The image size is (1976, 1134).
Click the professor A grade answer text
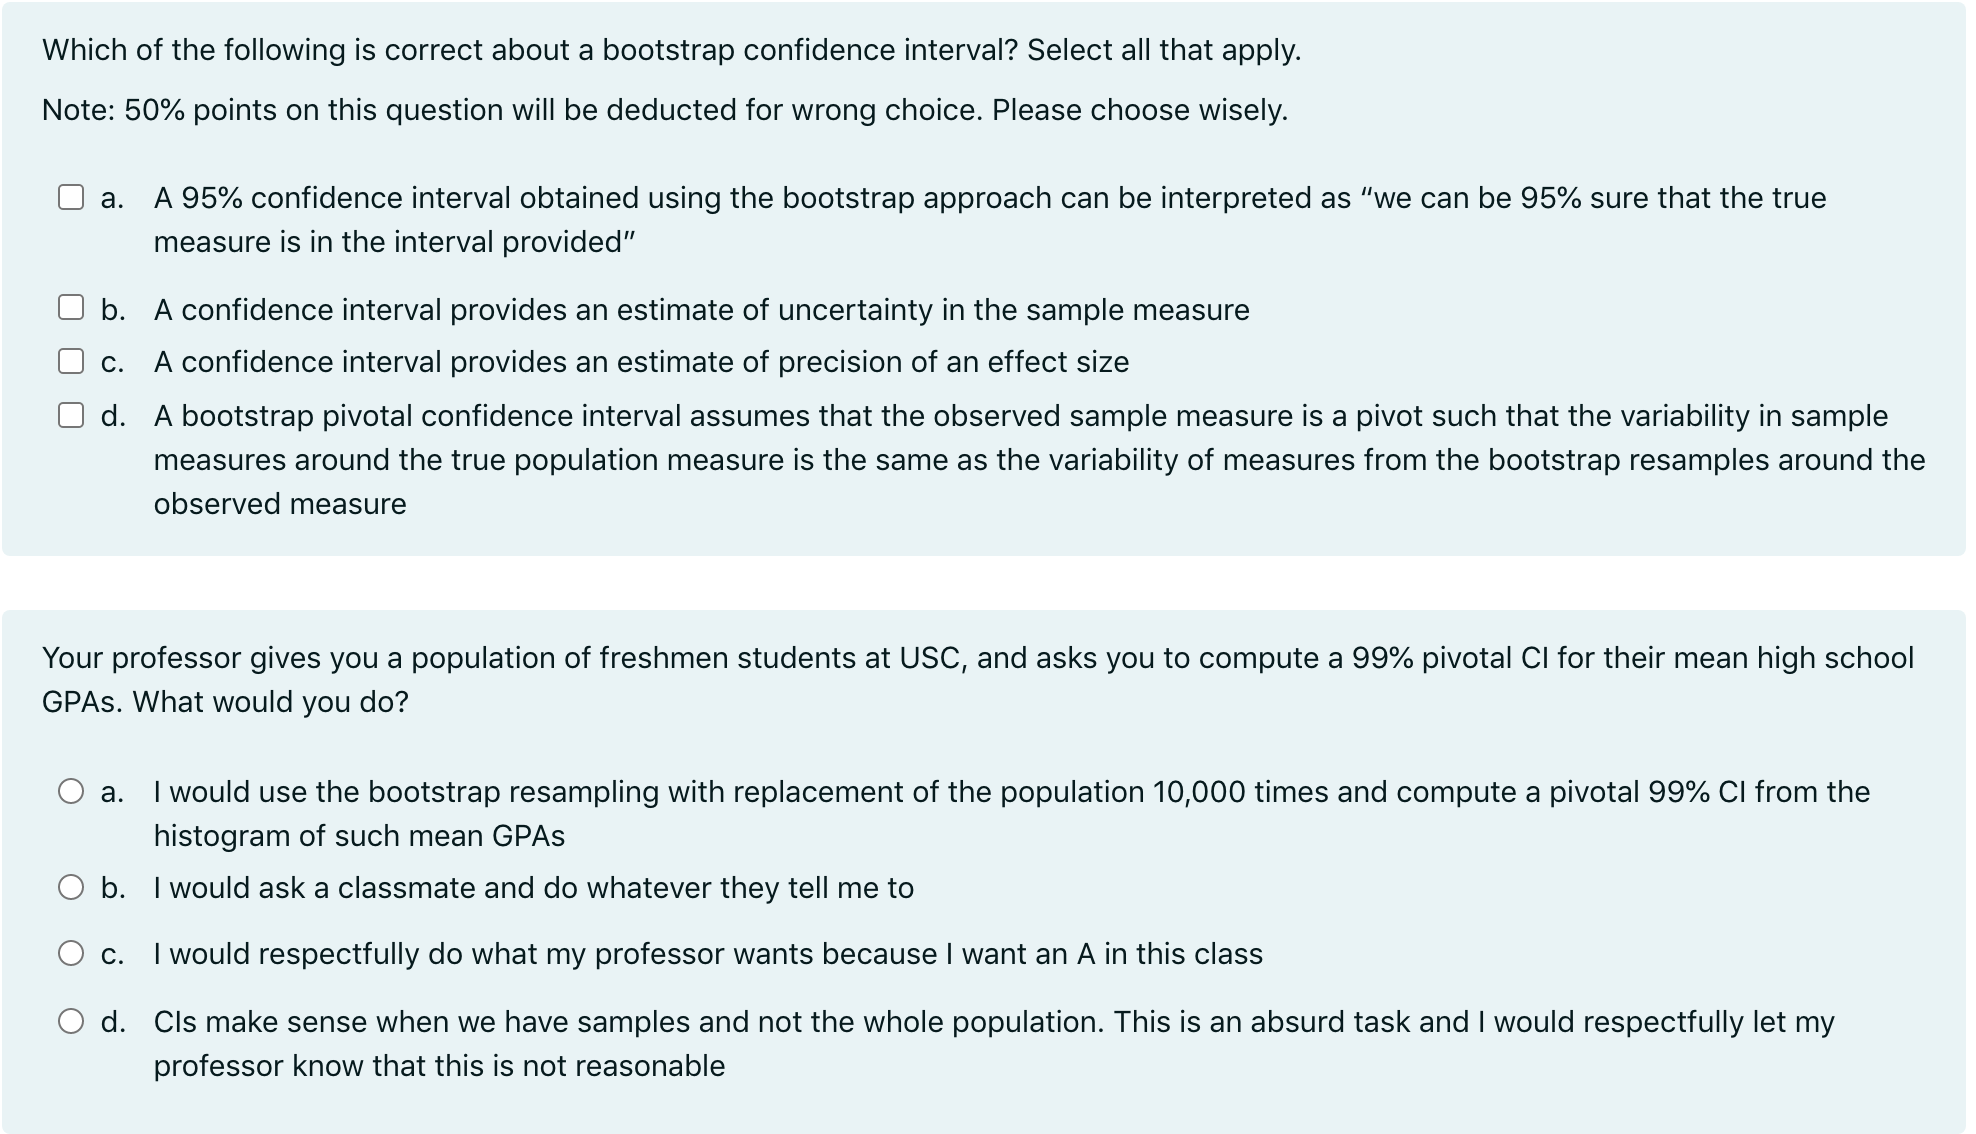point(707,954)
